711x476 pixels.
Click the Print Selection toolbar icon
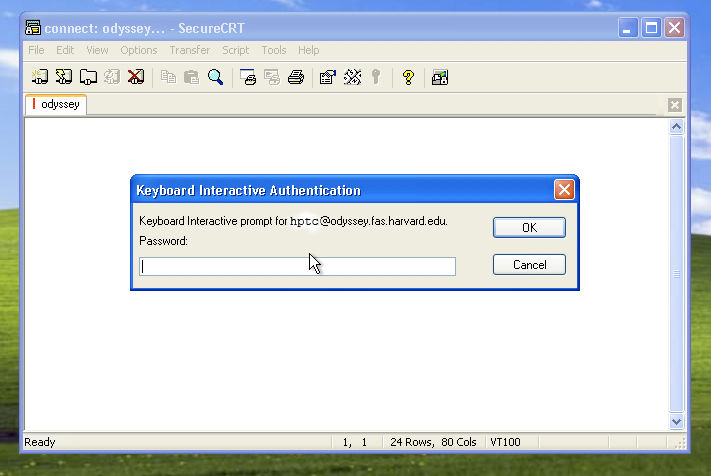tap(272, 77)
